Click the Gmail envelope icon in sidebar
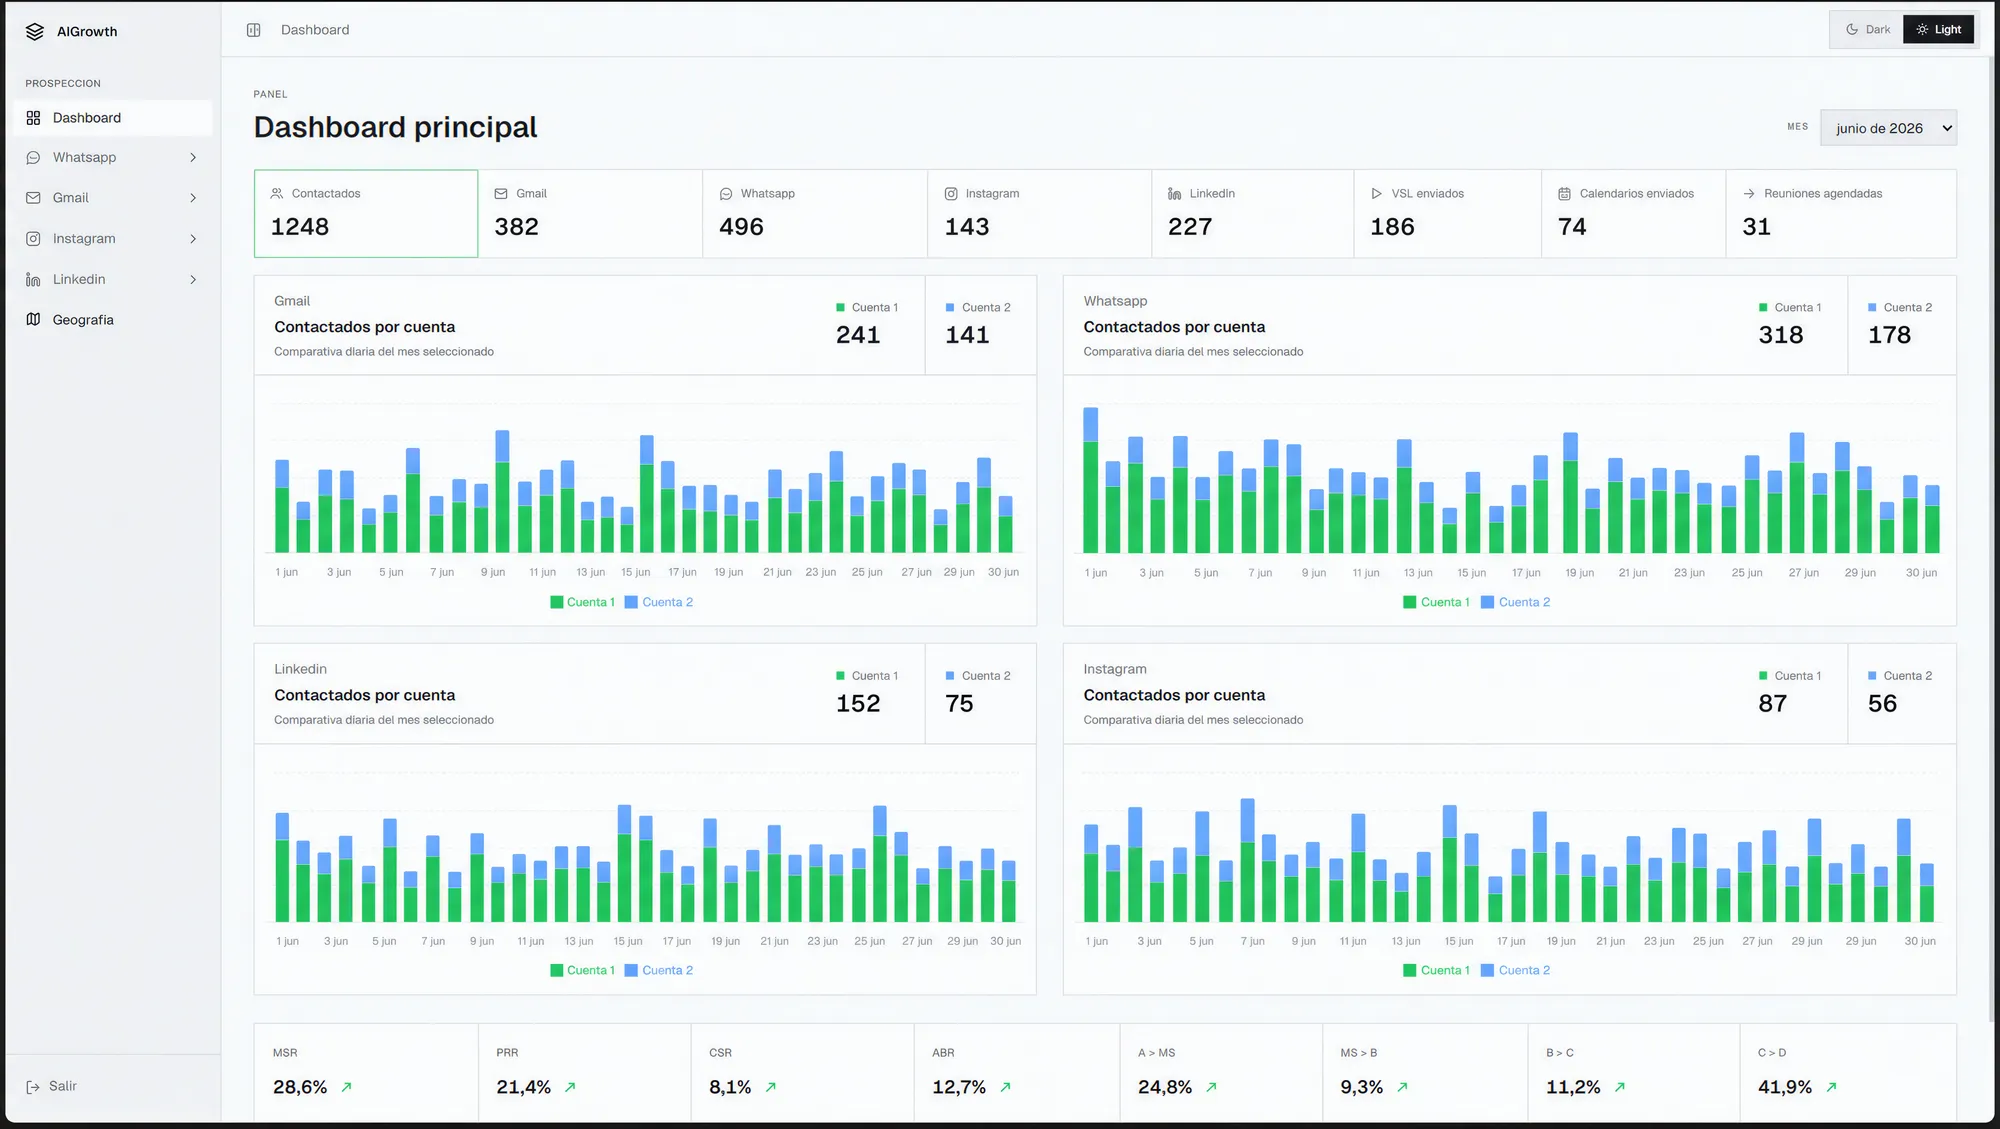 [x=33, y=198]
